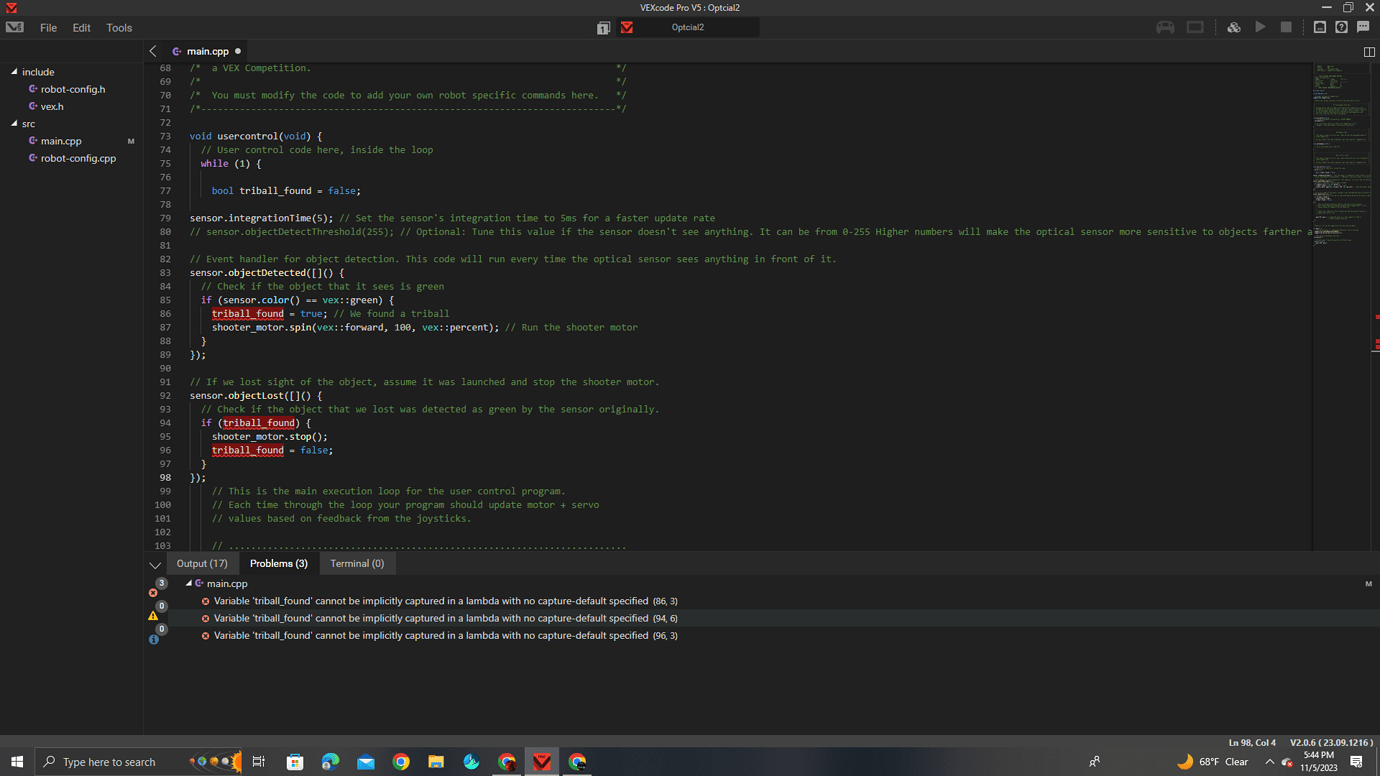Toggle the info messages indicator
Screen dimensions: 1380x776
153,638
